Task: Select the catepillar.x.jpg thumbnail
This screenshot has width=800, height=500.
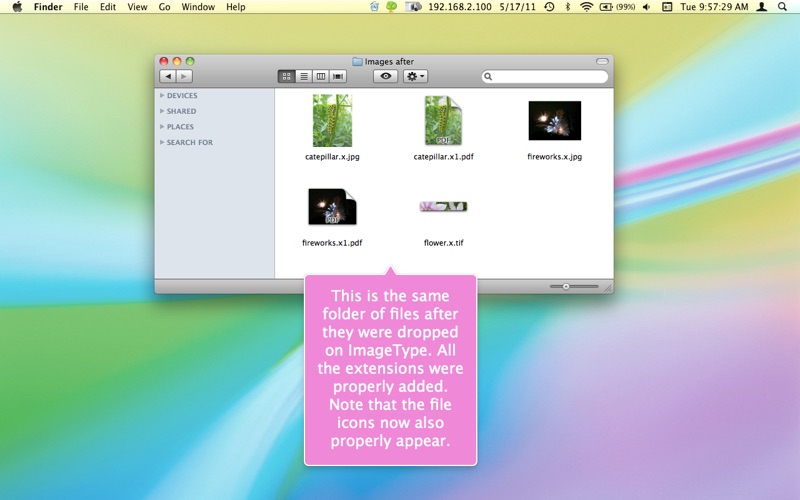Action: [x=332, y=120]
